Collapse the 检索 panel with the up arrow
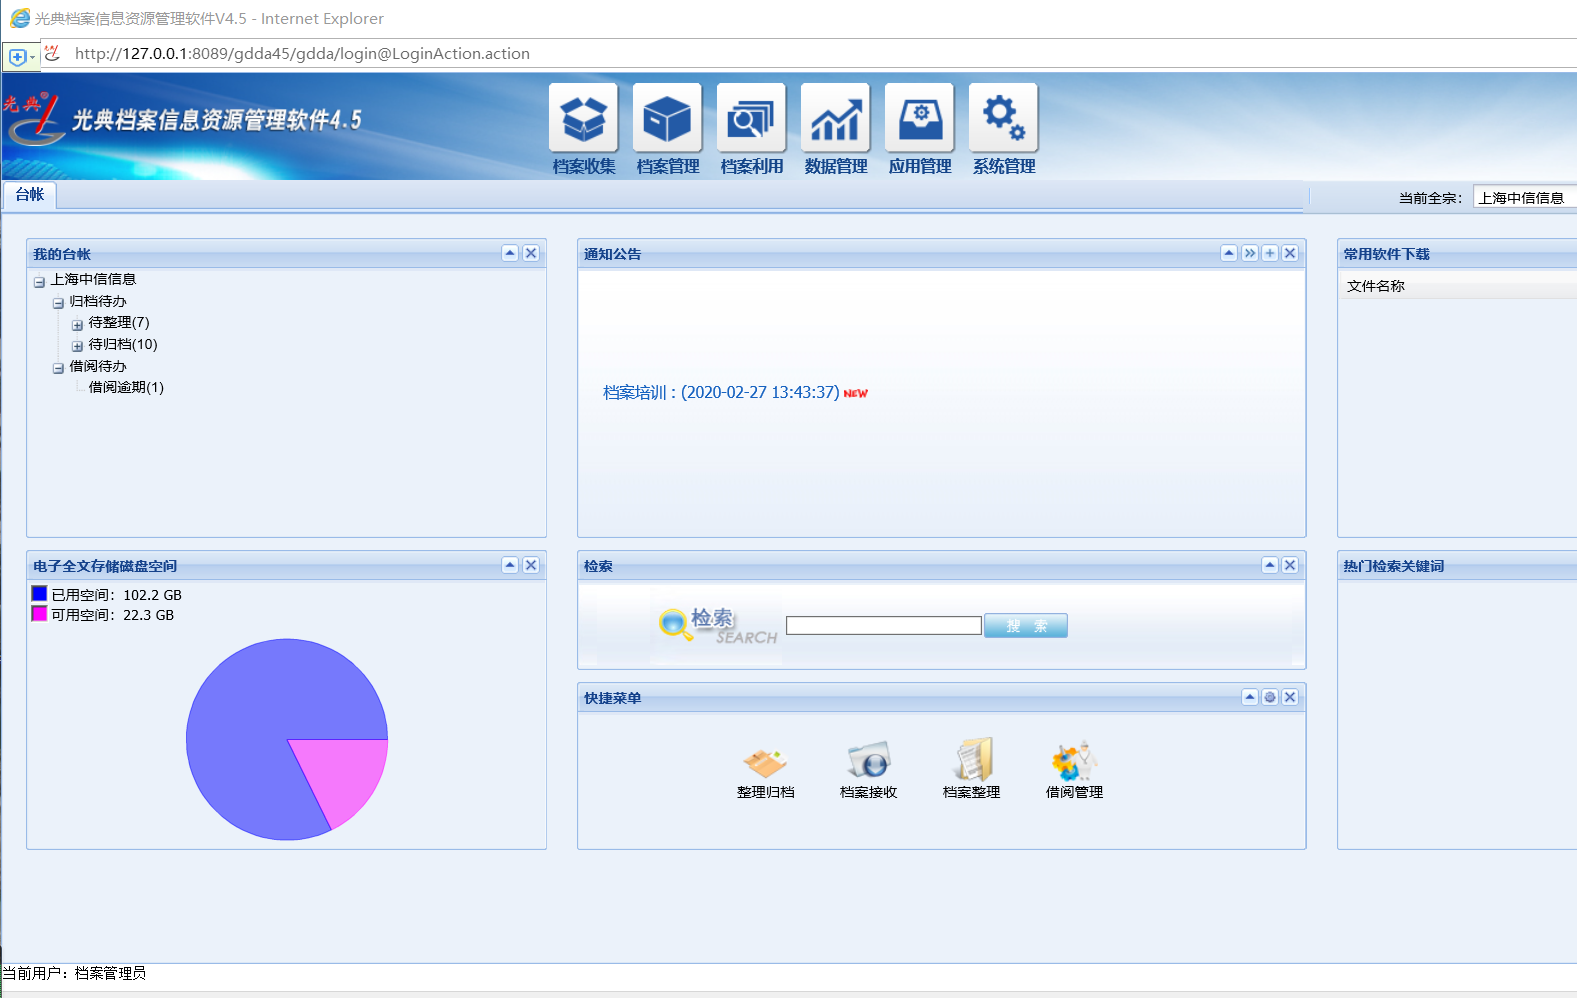The height and width of the screenshot is (998, 1577). point(1270,565)
